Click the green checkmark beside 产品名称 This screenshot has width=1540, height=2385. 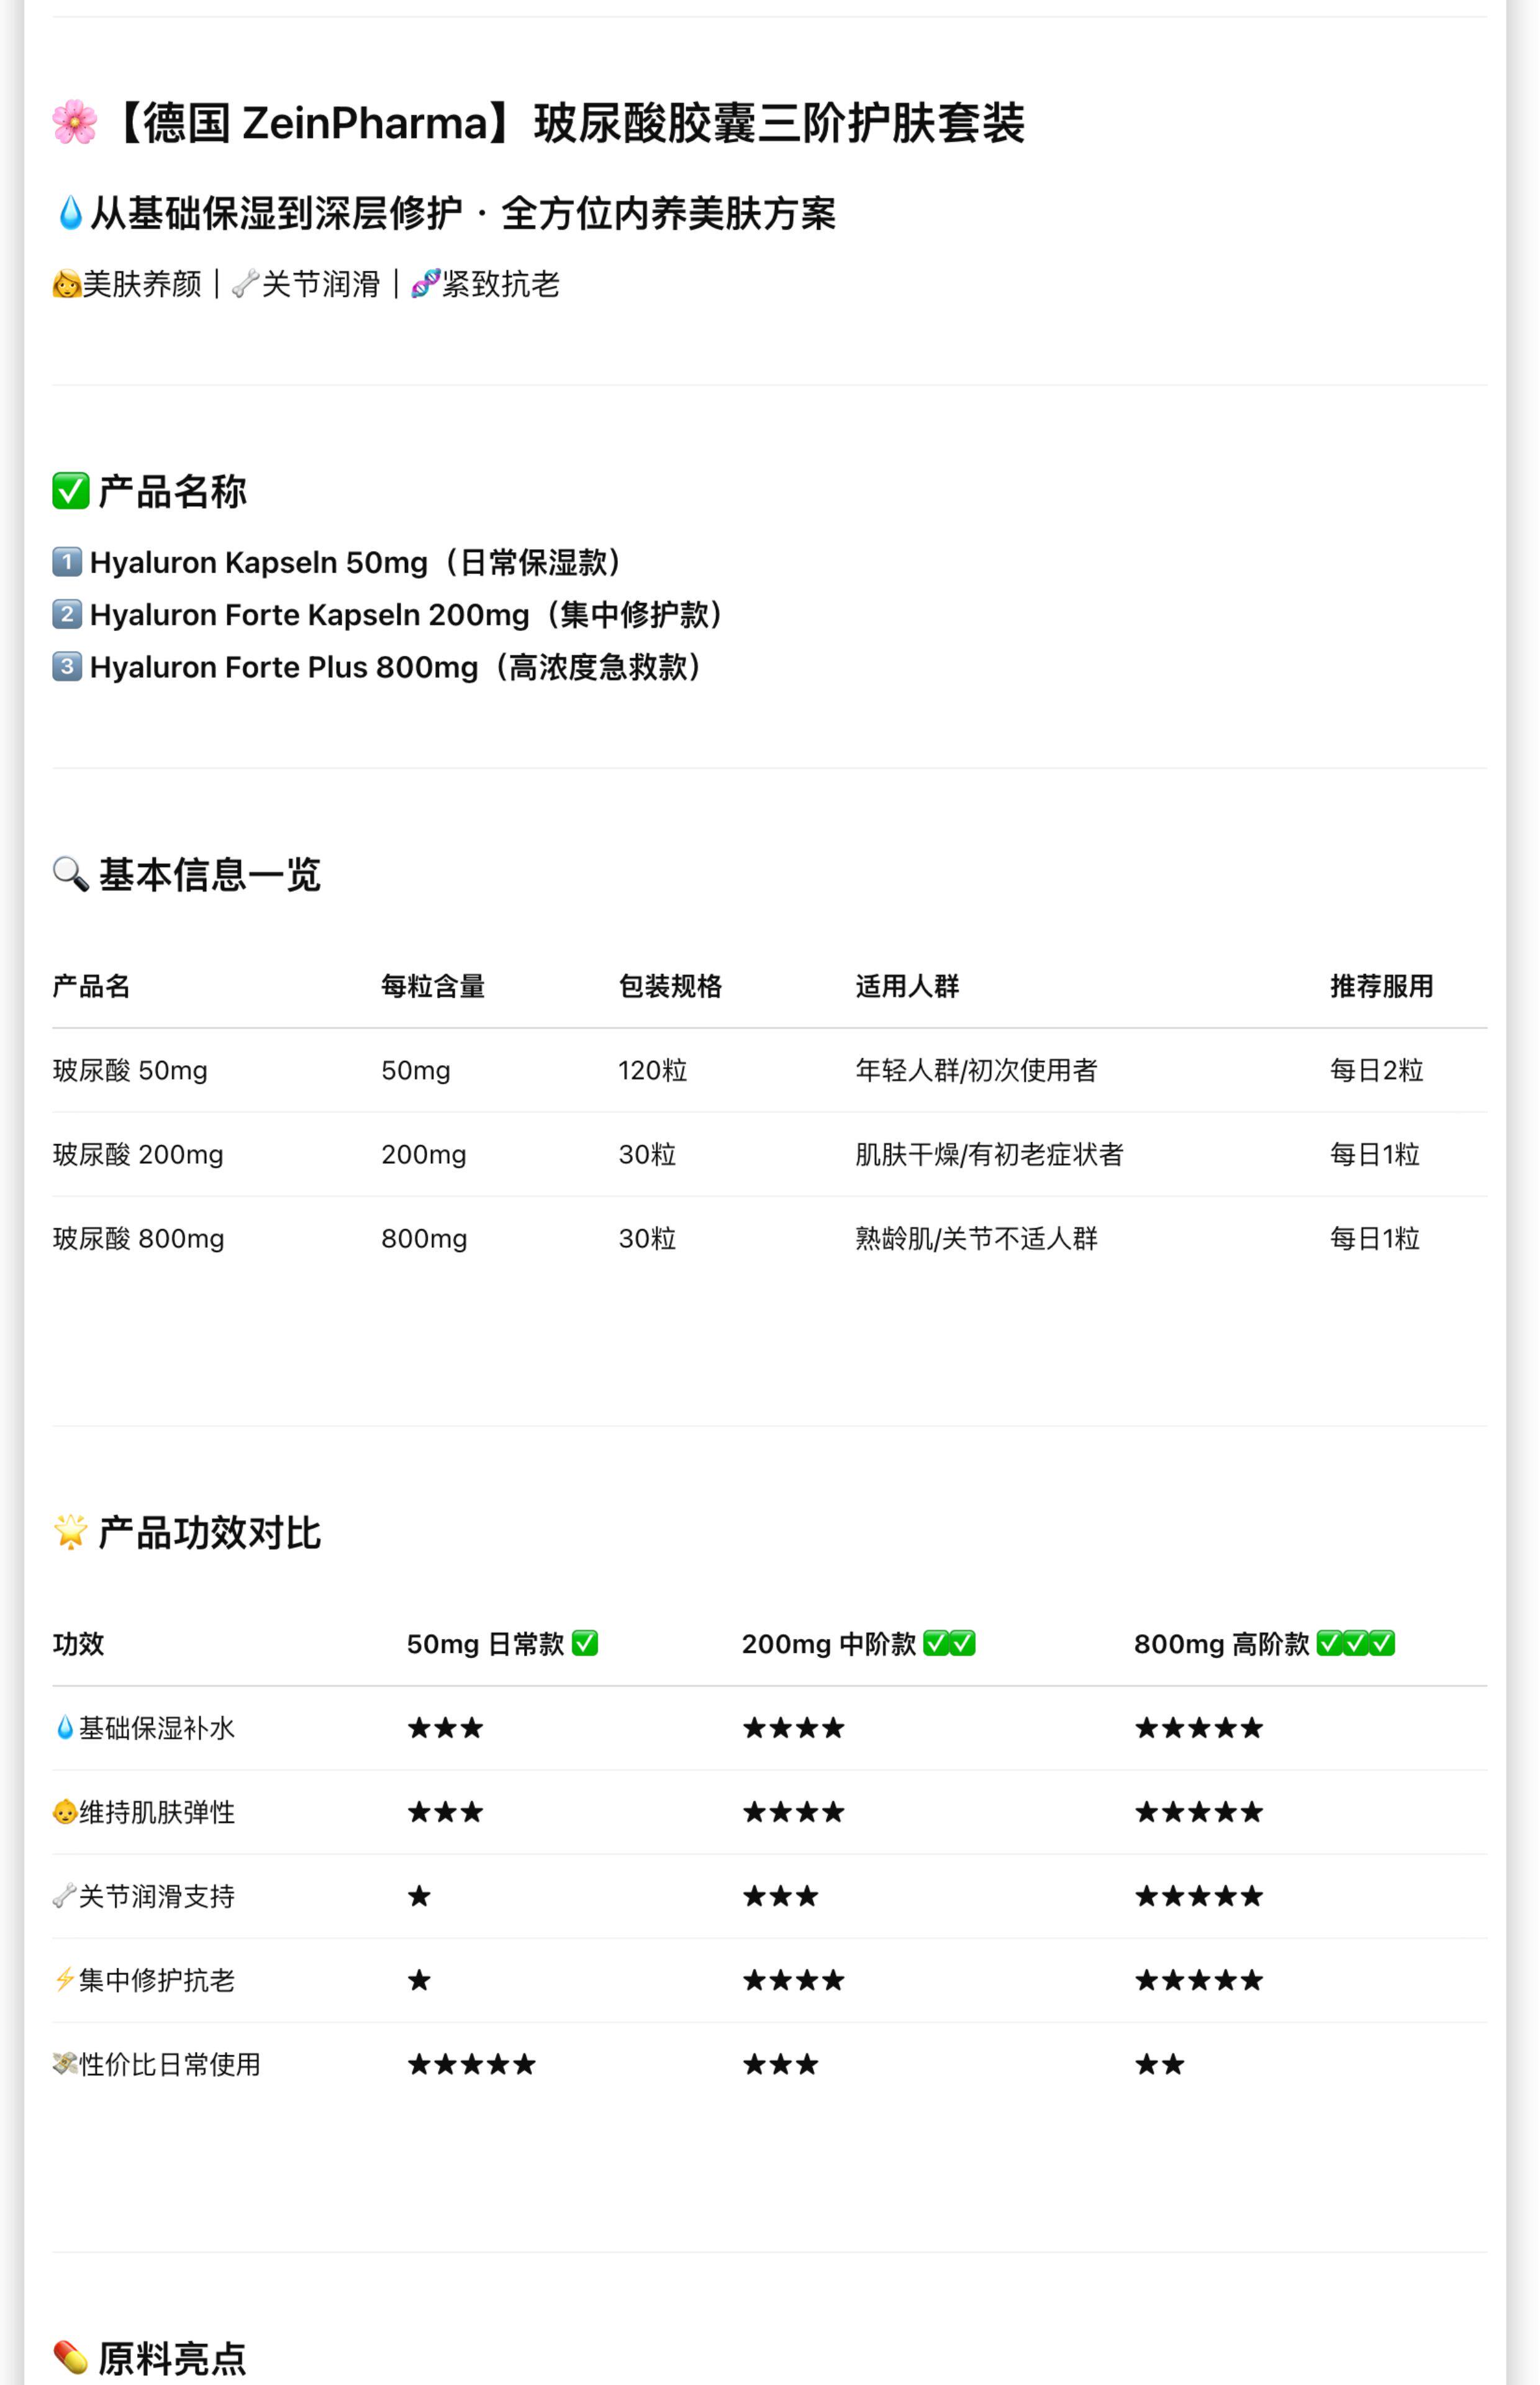click(71, 491)
